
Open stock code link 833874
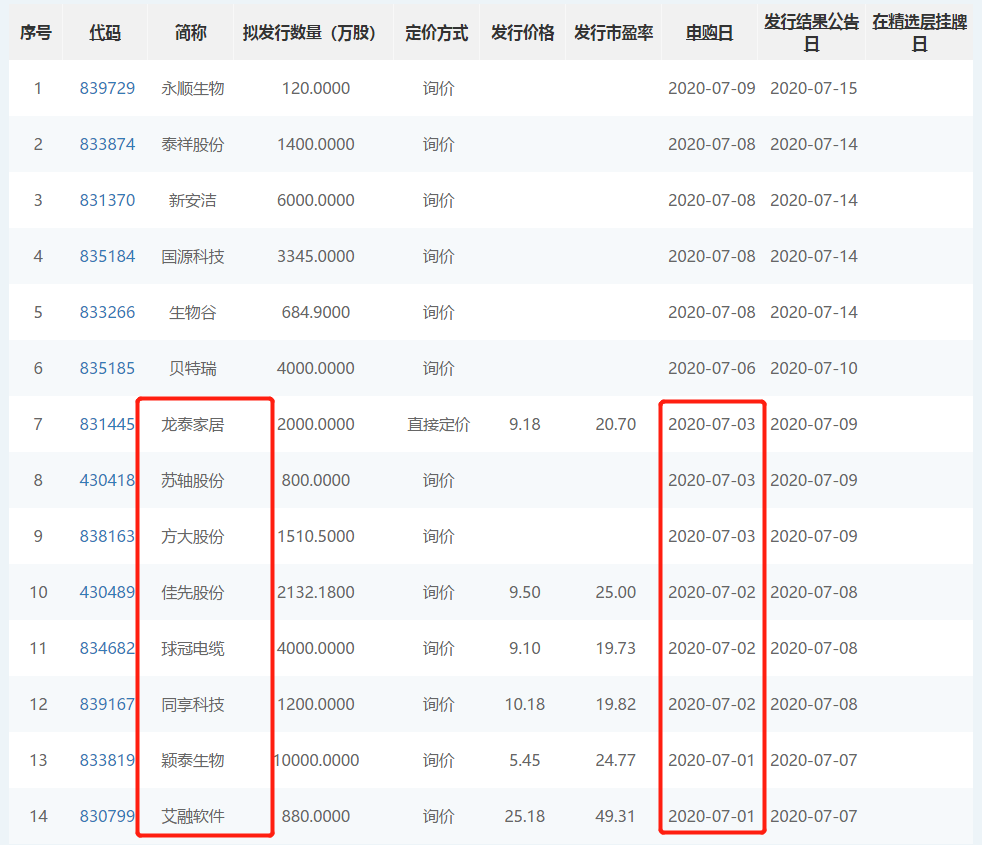pyautogui.click(x=107, y=145)
